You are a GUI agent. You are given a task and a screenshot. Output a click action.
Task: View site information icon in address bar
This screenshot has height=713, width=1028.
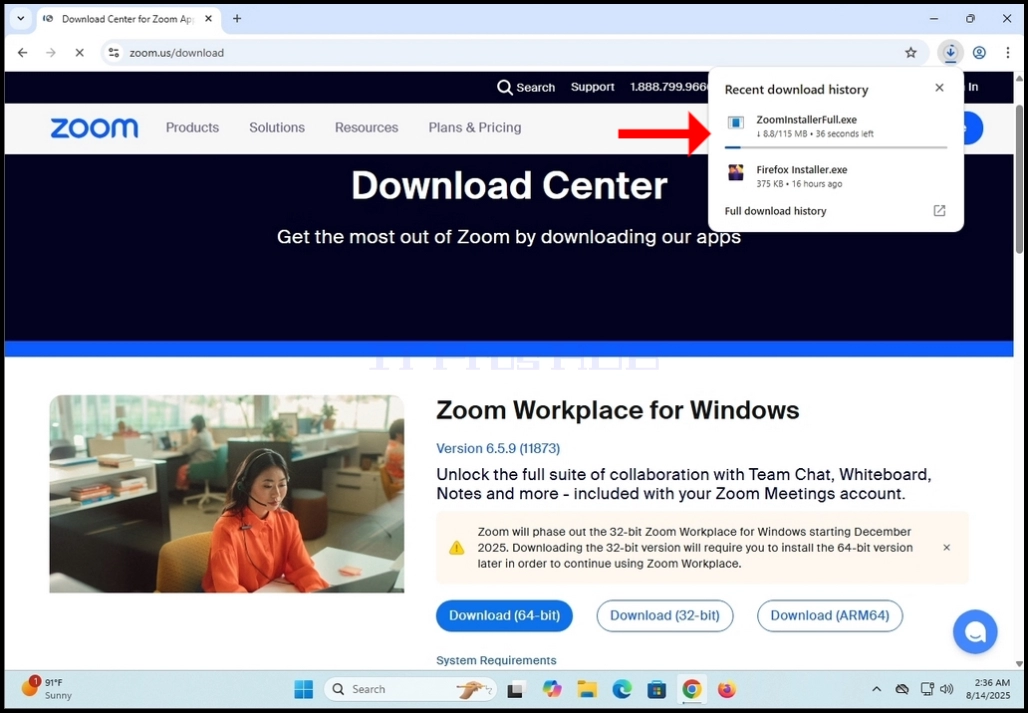(113, 52)
